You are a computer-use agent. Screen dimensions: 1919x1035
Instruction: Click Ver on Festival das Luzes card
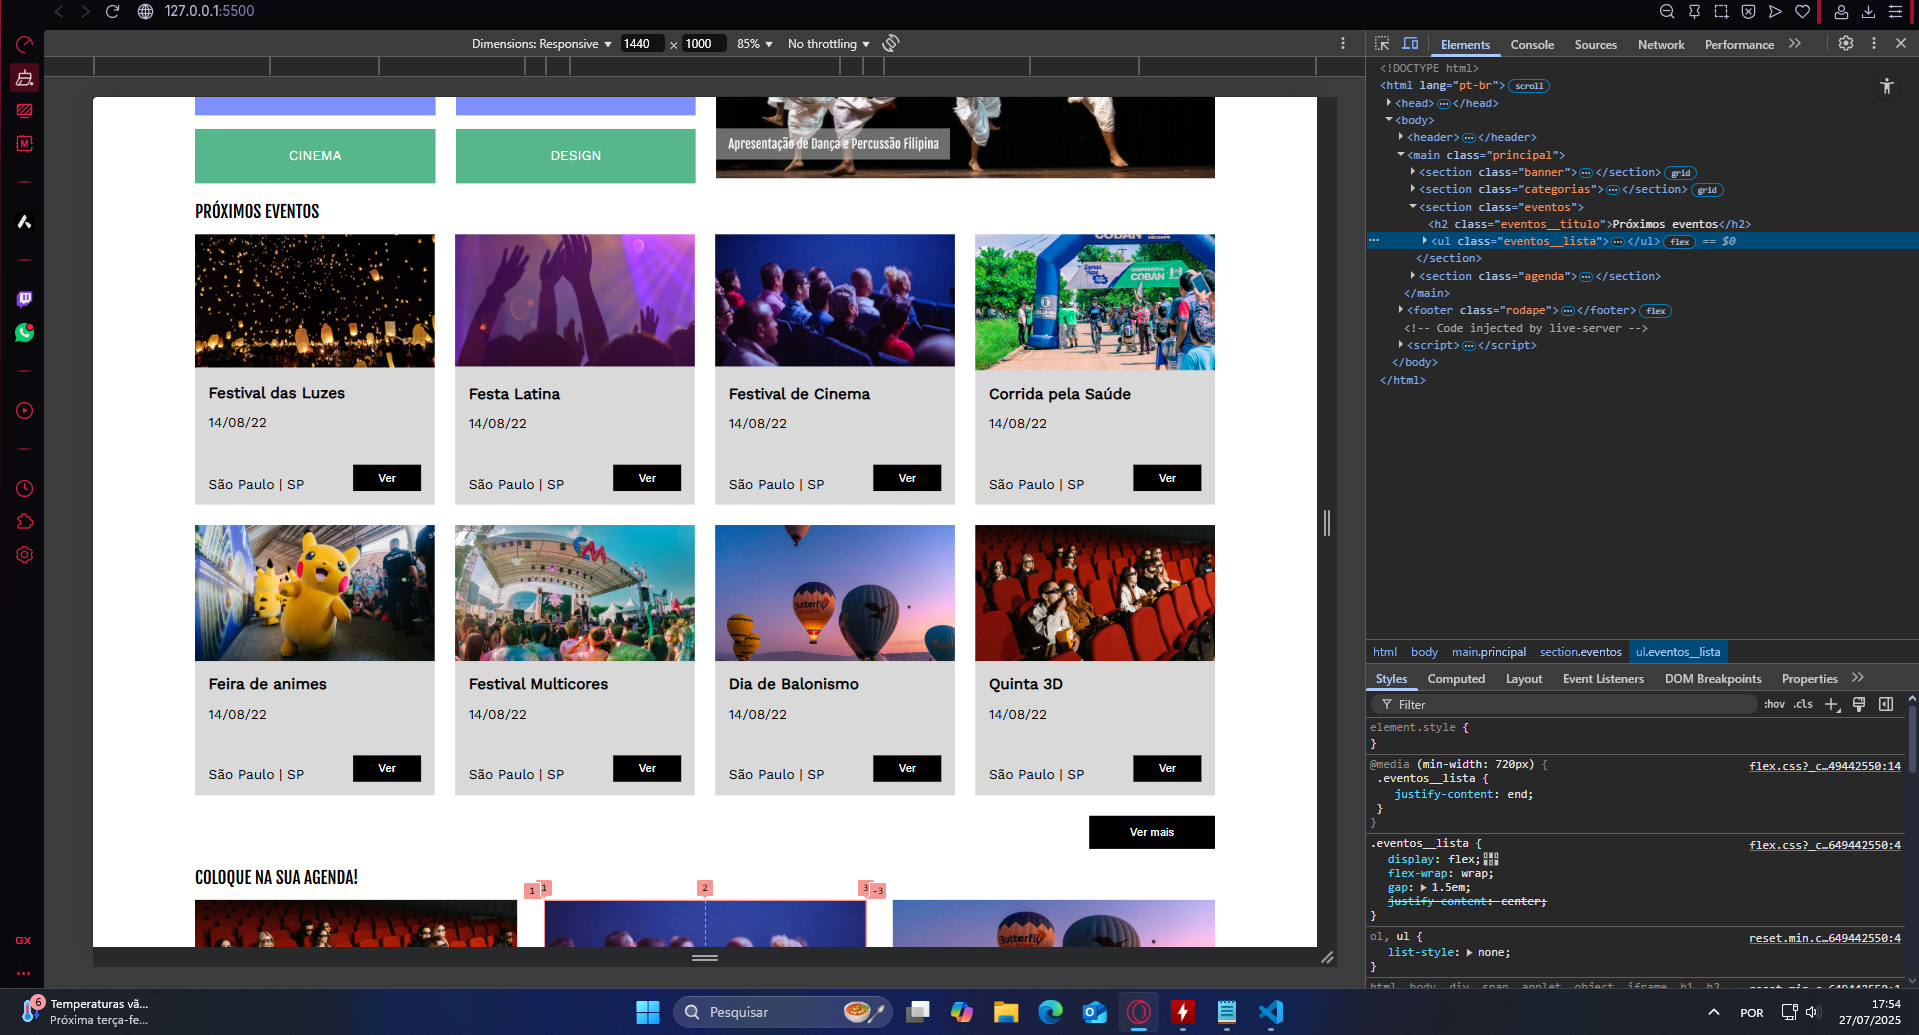coord(387,478)
